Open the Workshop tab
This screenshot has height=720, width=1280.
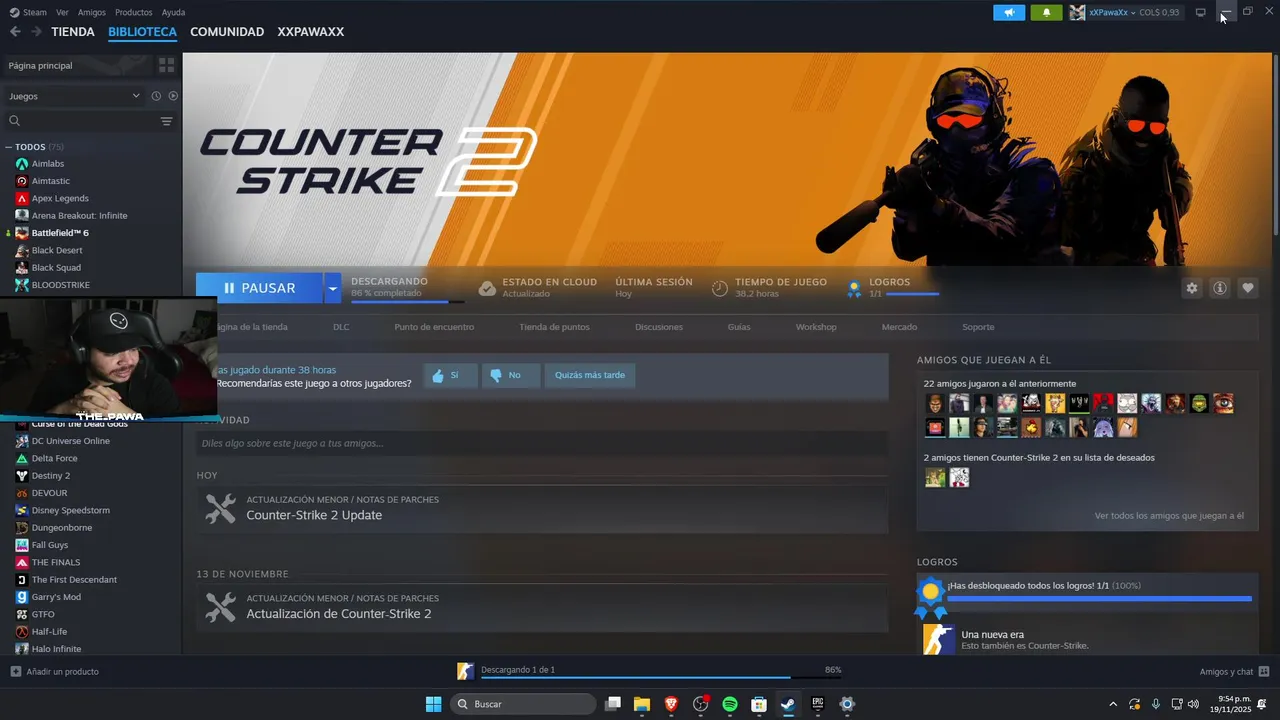[x=816, y=327]
